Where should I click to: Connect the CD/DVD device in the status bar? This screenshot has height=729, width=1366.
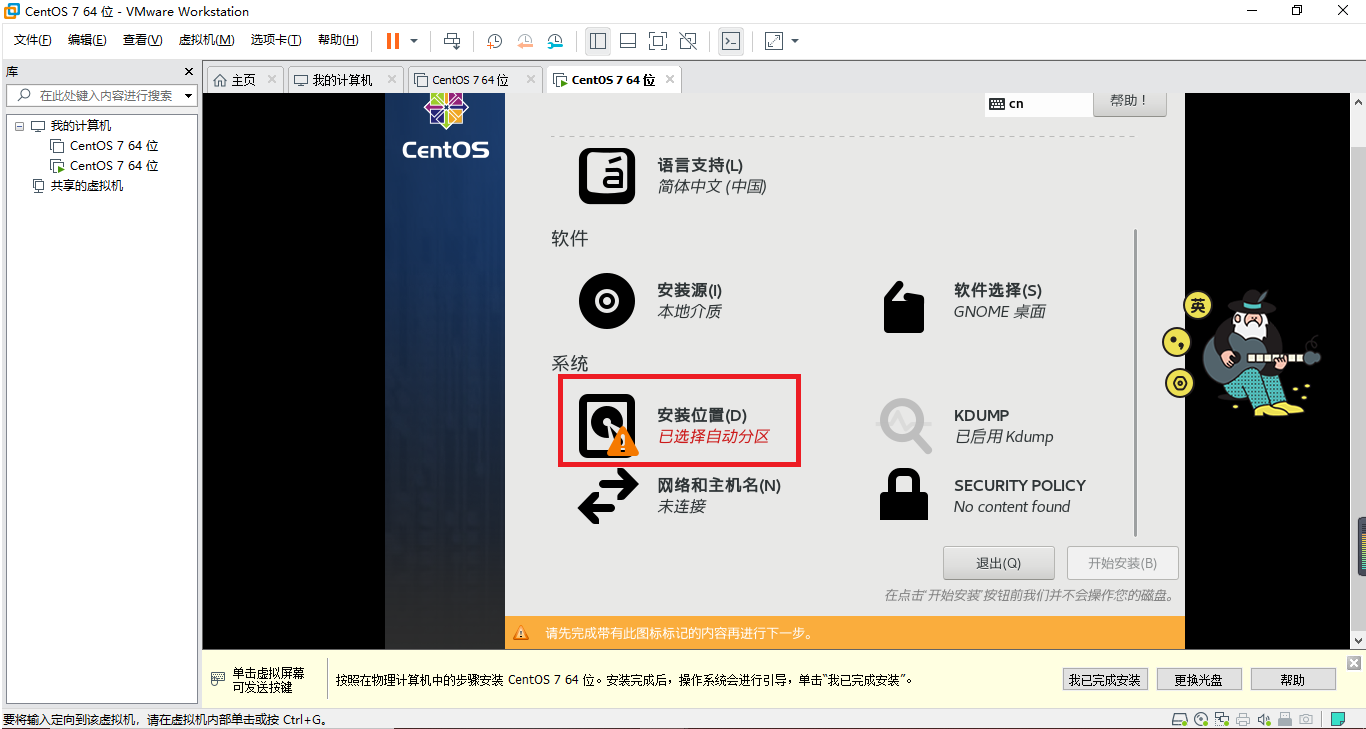click(x=1200, y=719)
